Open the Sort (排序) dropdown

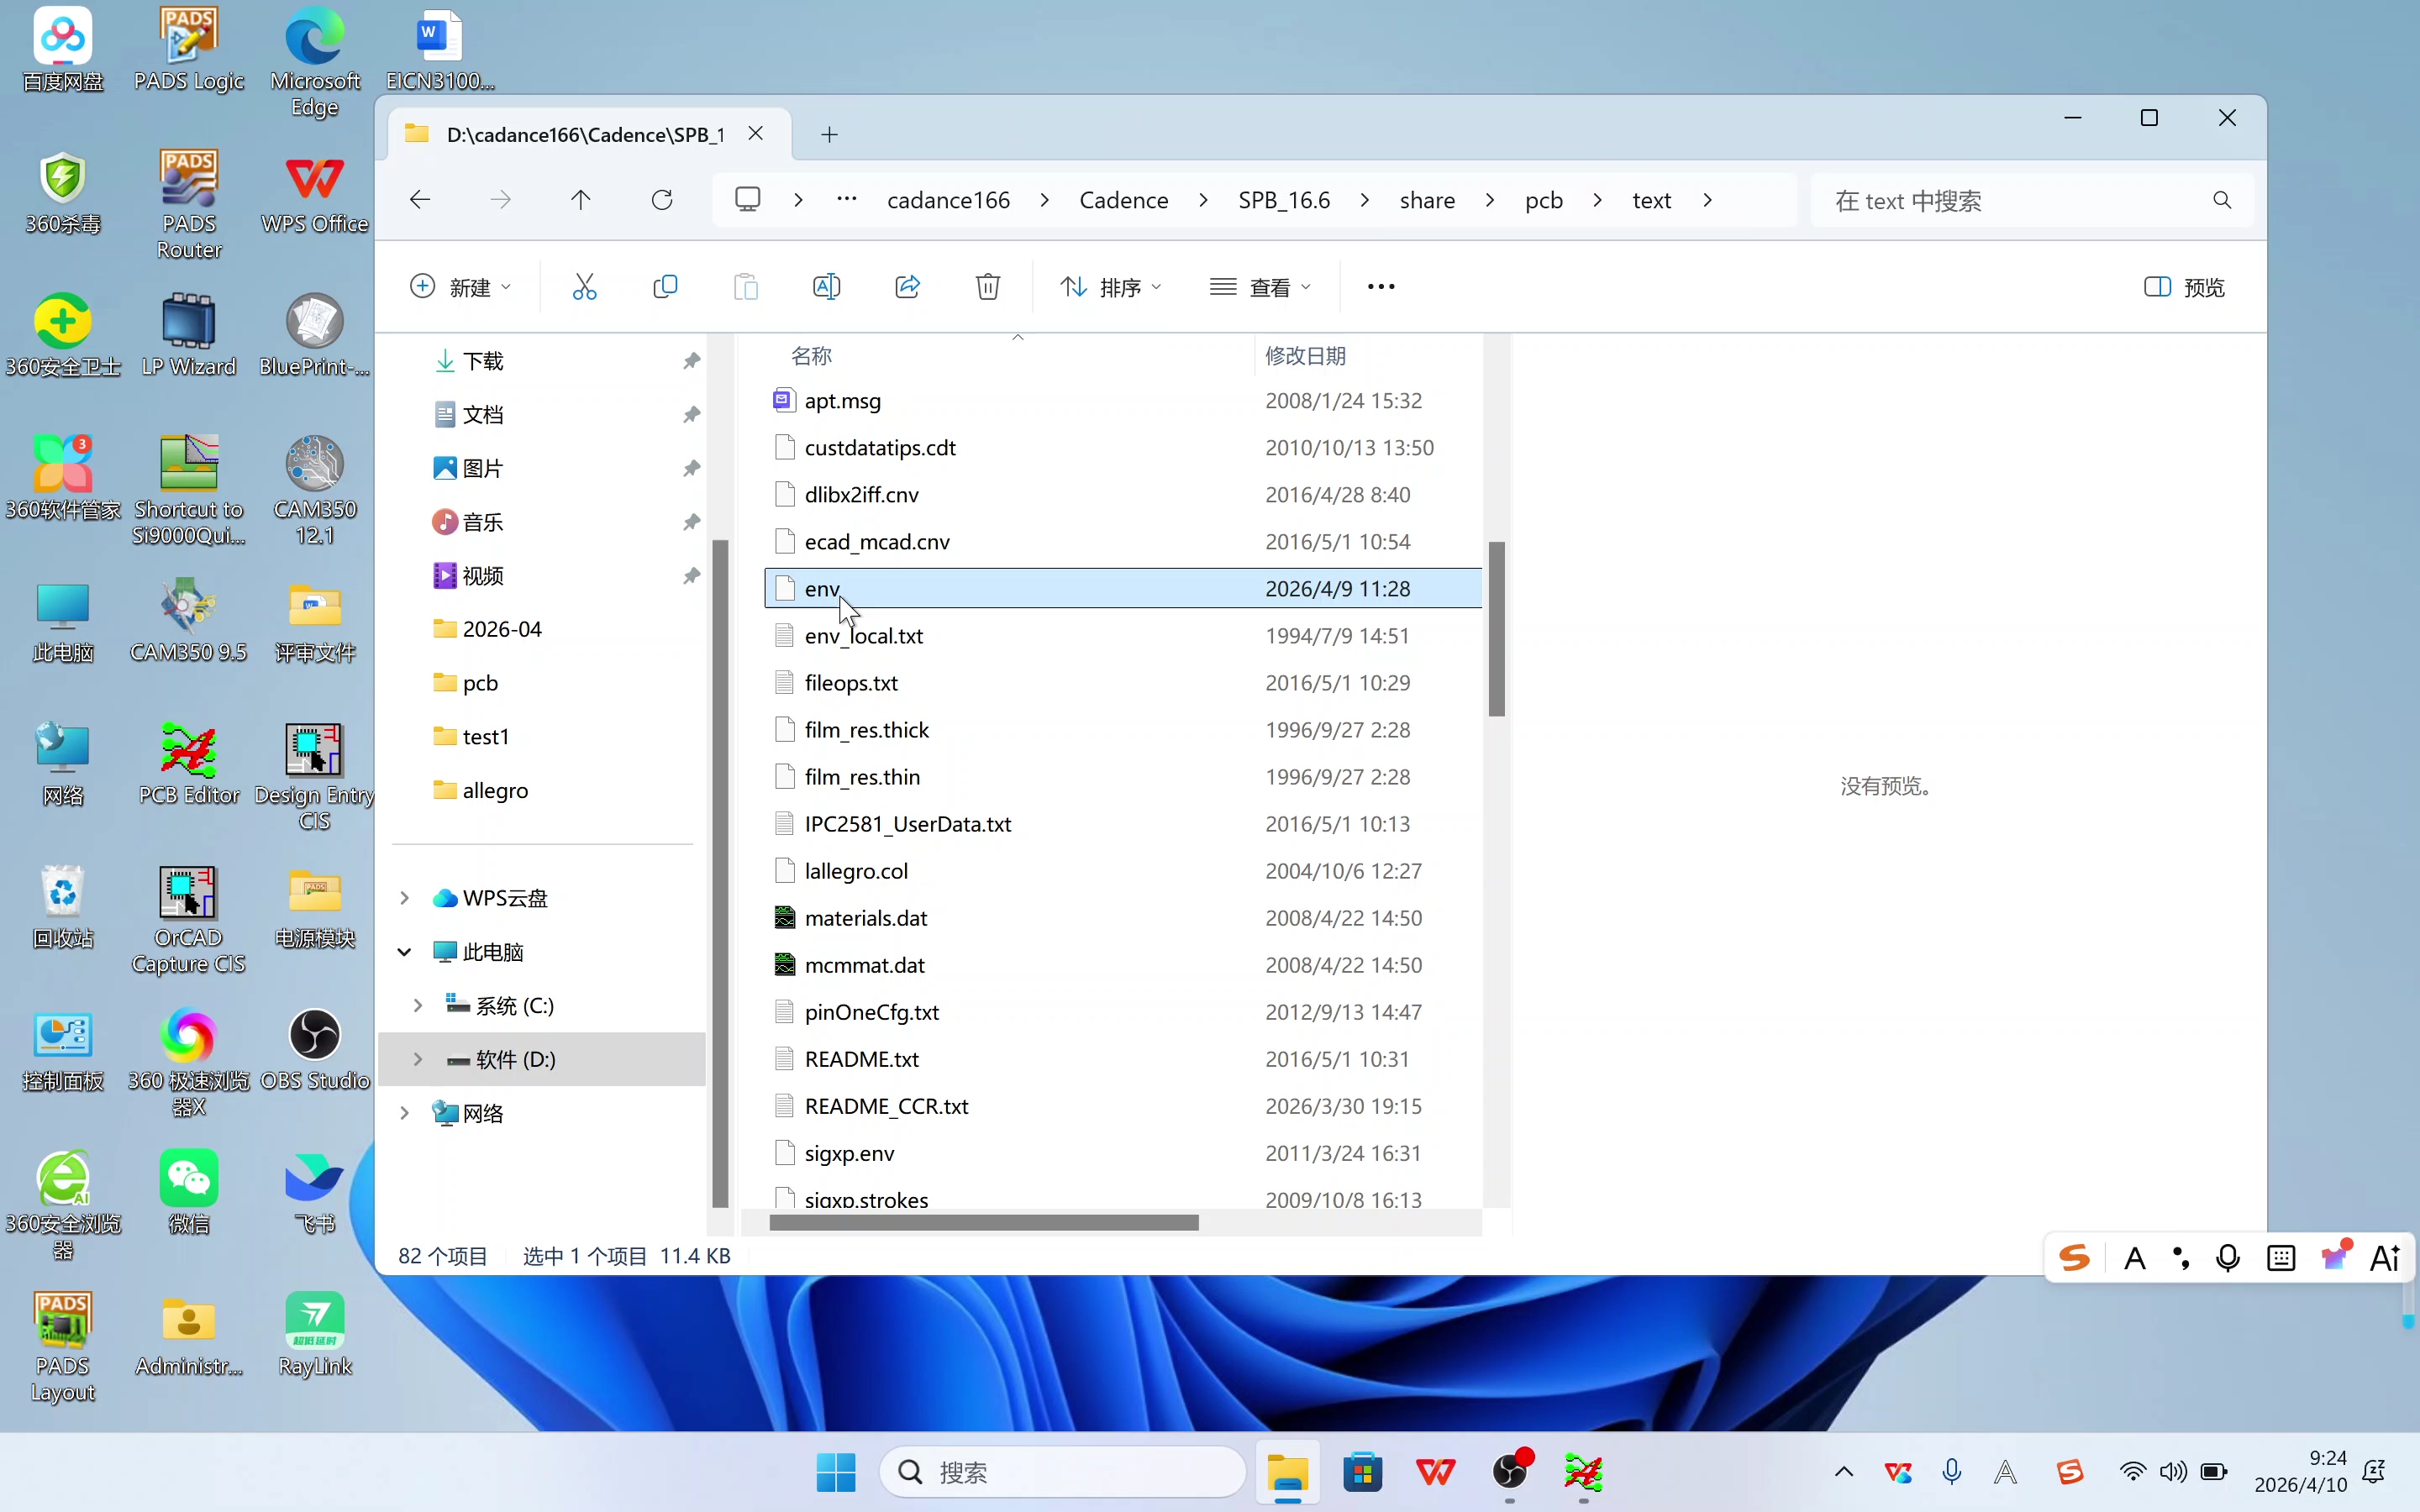1111,287
